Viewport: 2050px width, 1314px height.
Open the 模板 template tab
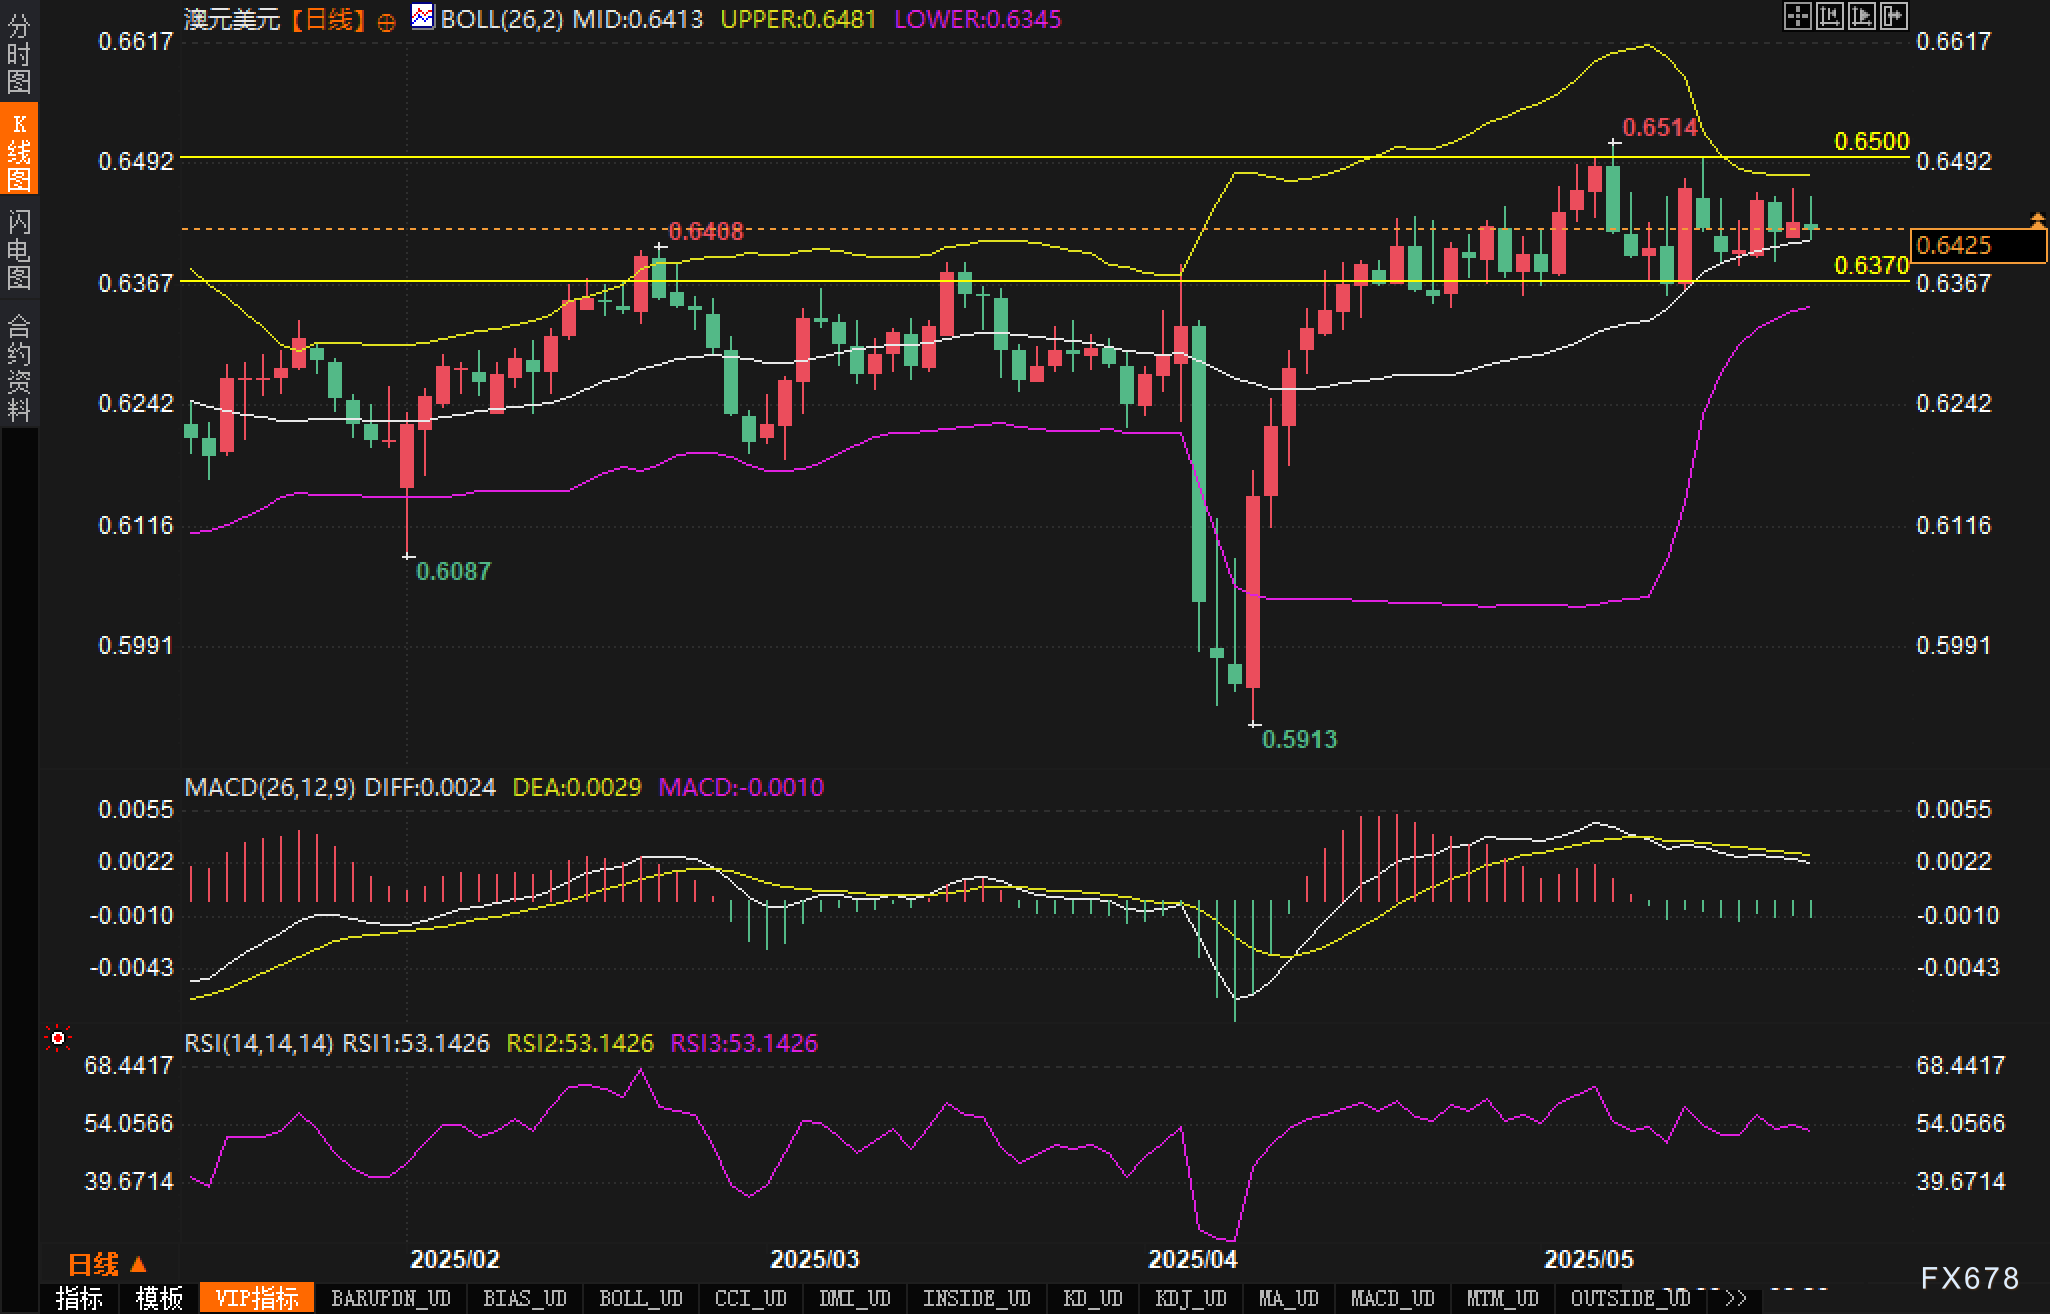point(159,1299)
